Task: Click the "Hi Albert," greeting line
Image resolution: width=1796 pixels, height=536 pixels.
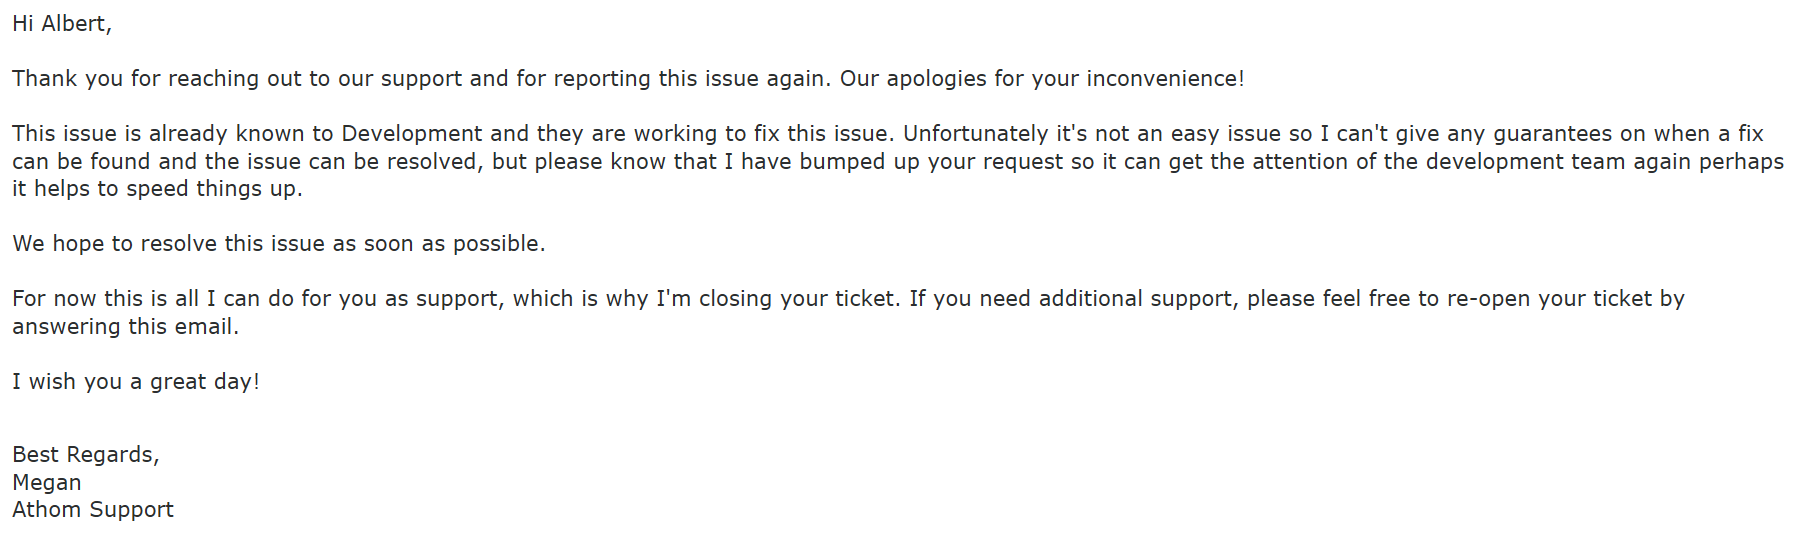Action: (x=62, y=24)
